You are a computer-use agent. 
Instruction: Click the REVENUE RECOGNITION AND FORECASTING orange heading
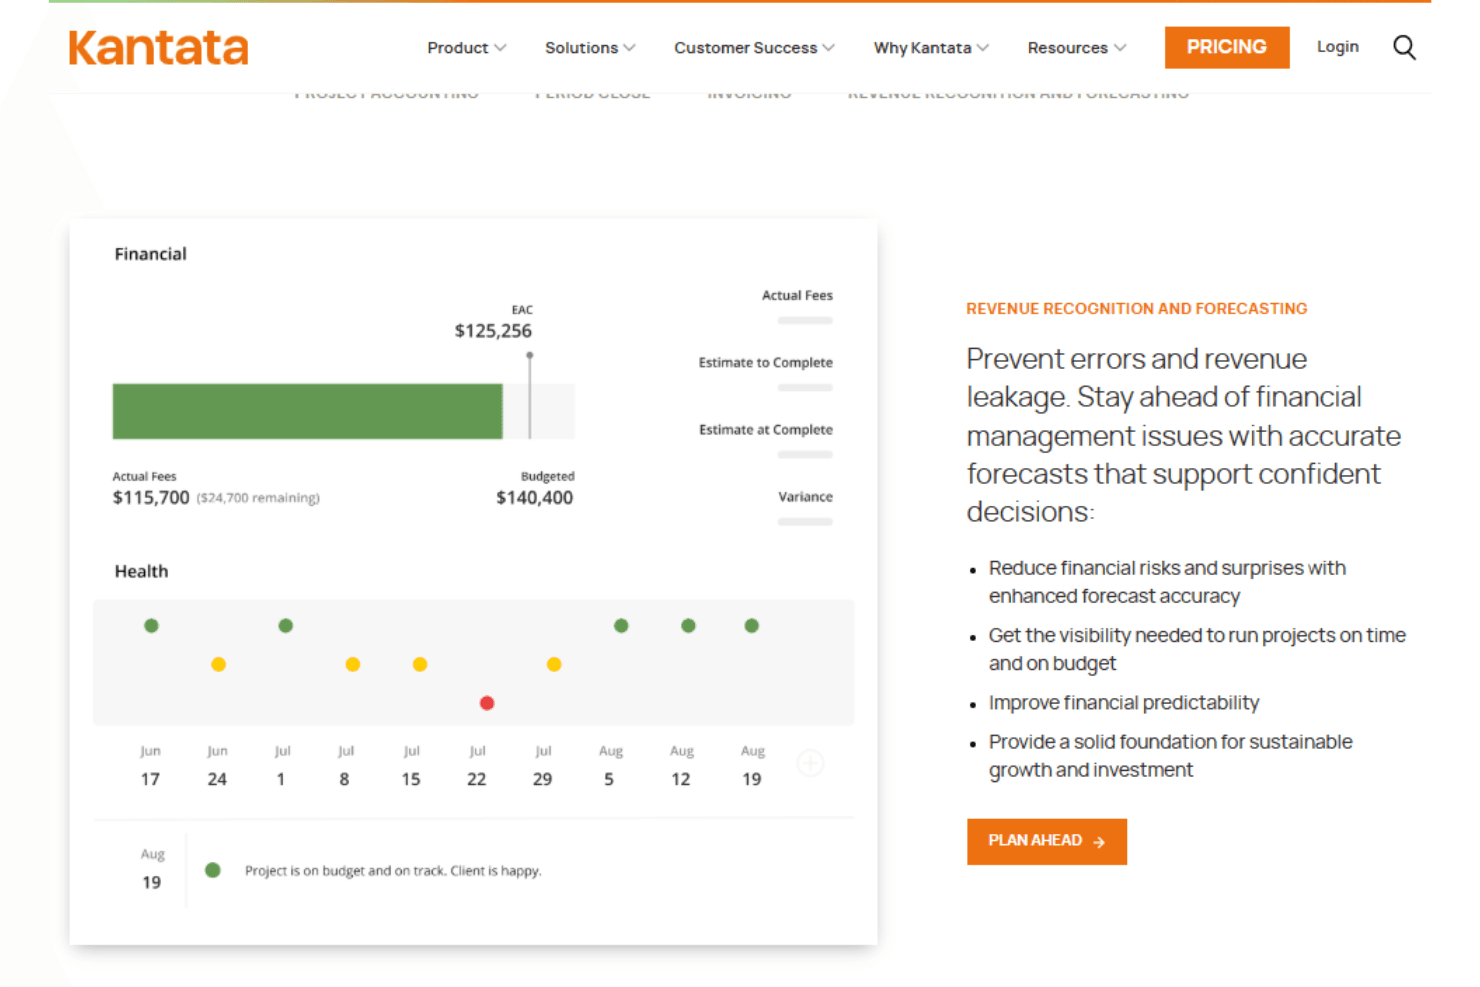click(1137, 309)
